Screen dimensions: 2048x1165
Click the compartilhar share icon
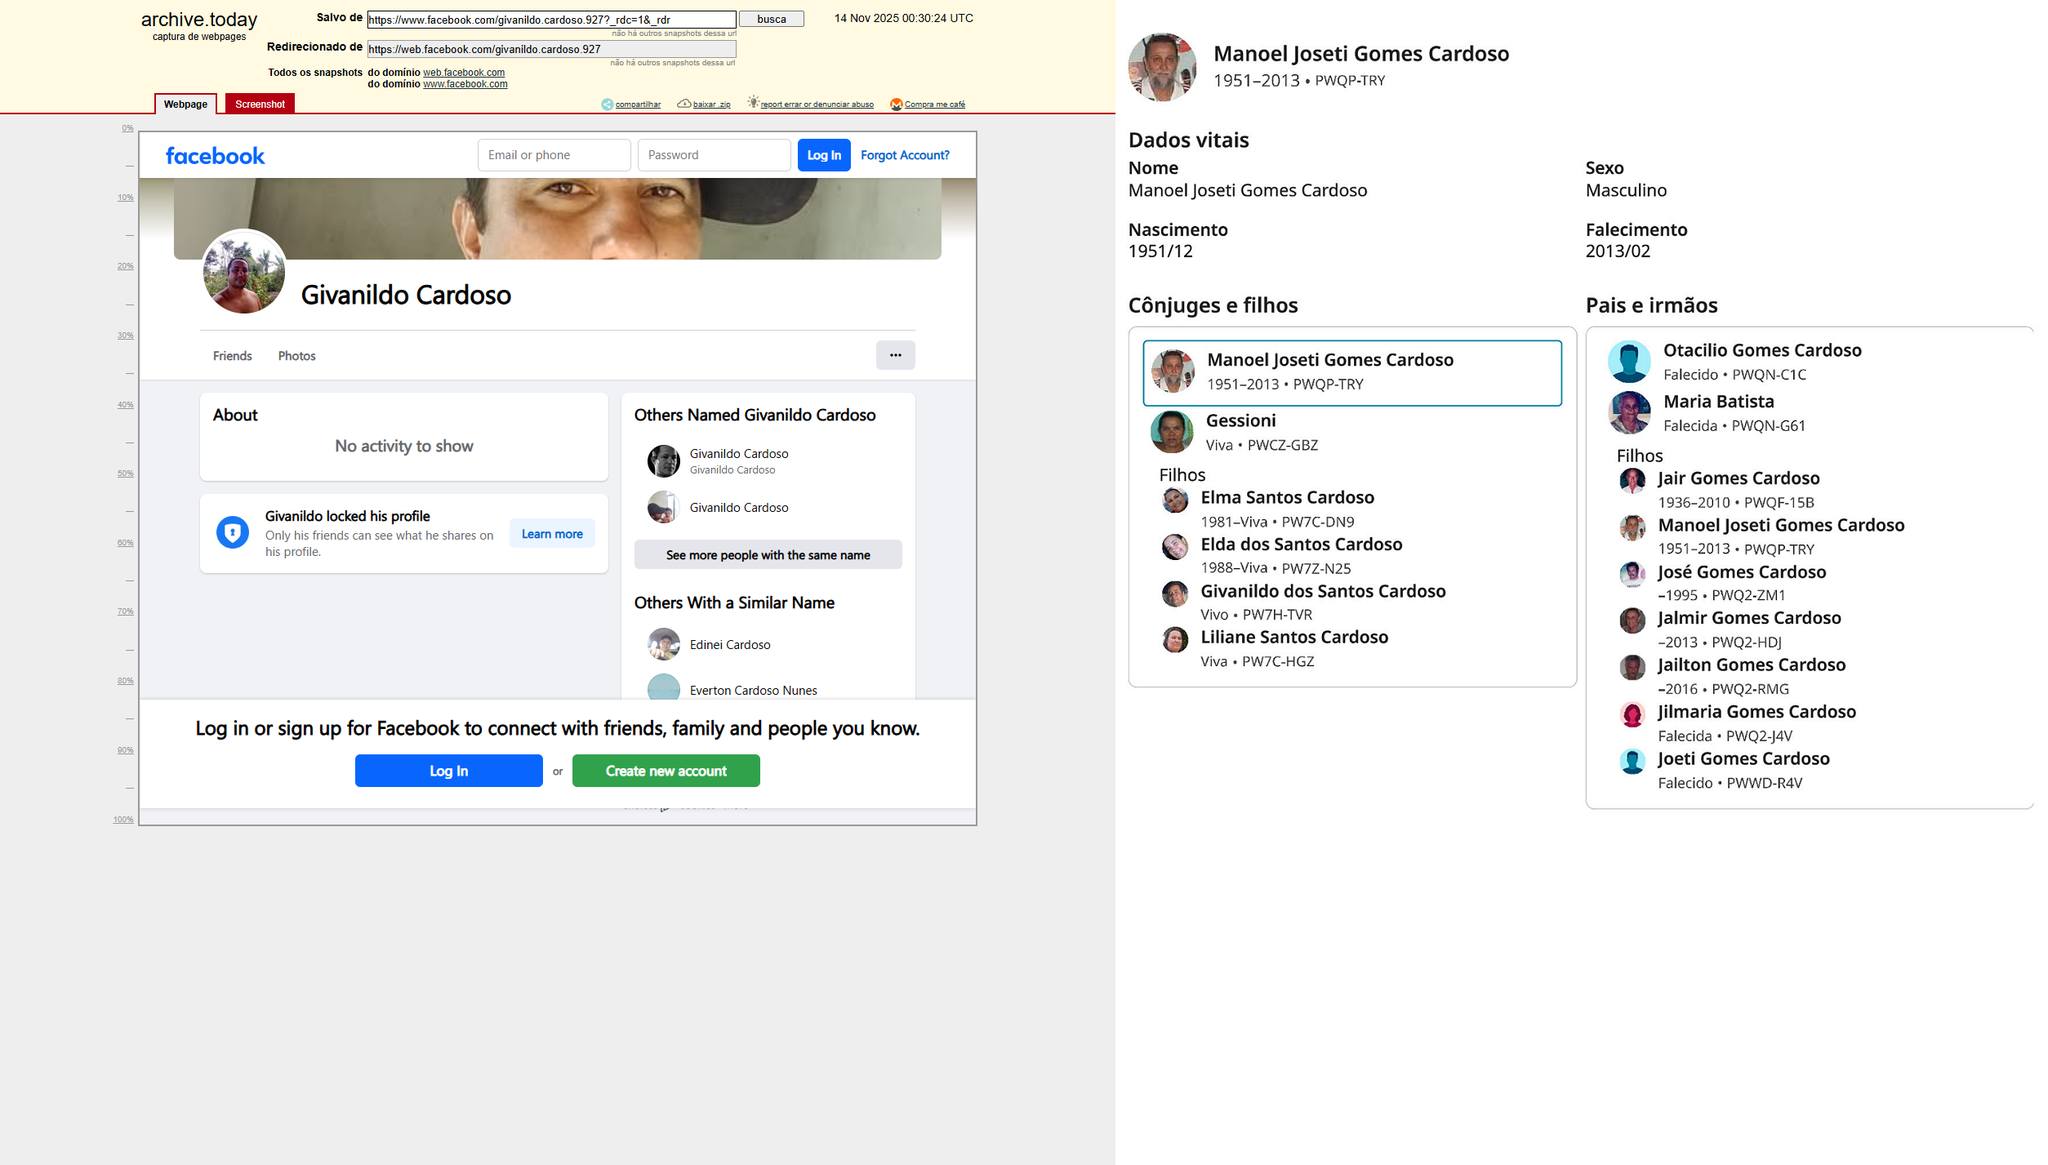607,104
